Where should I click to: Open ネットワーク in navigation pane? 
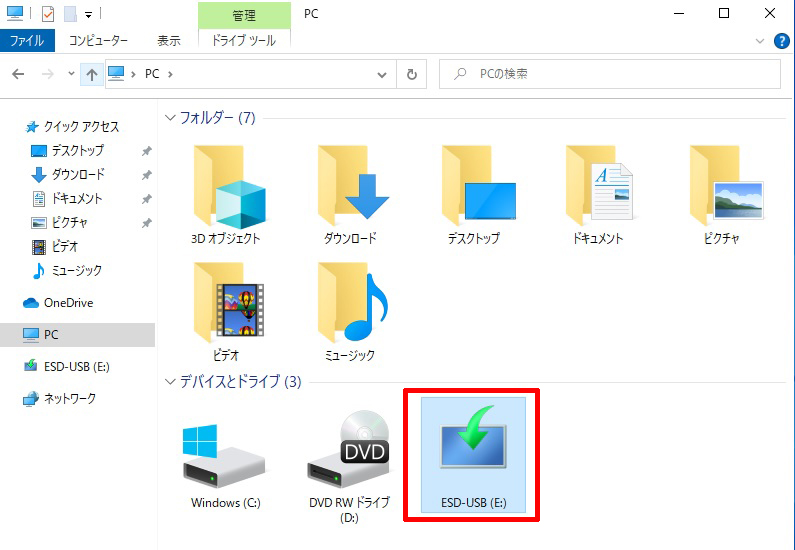coord(69,398)
